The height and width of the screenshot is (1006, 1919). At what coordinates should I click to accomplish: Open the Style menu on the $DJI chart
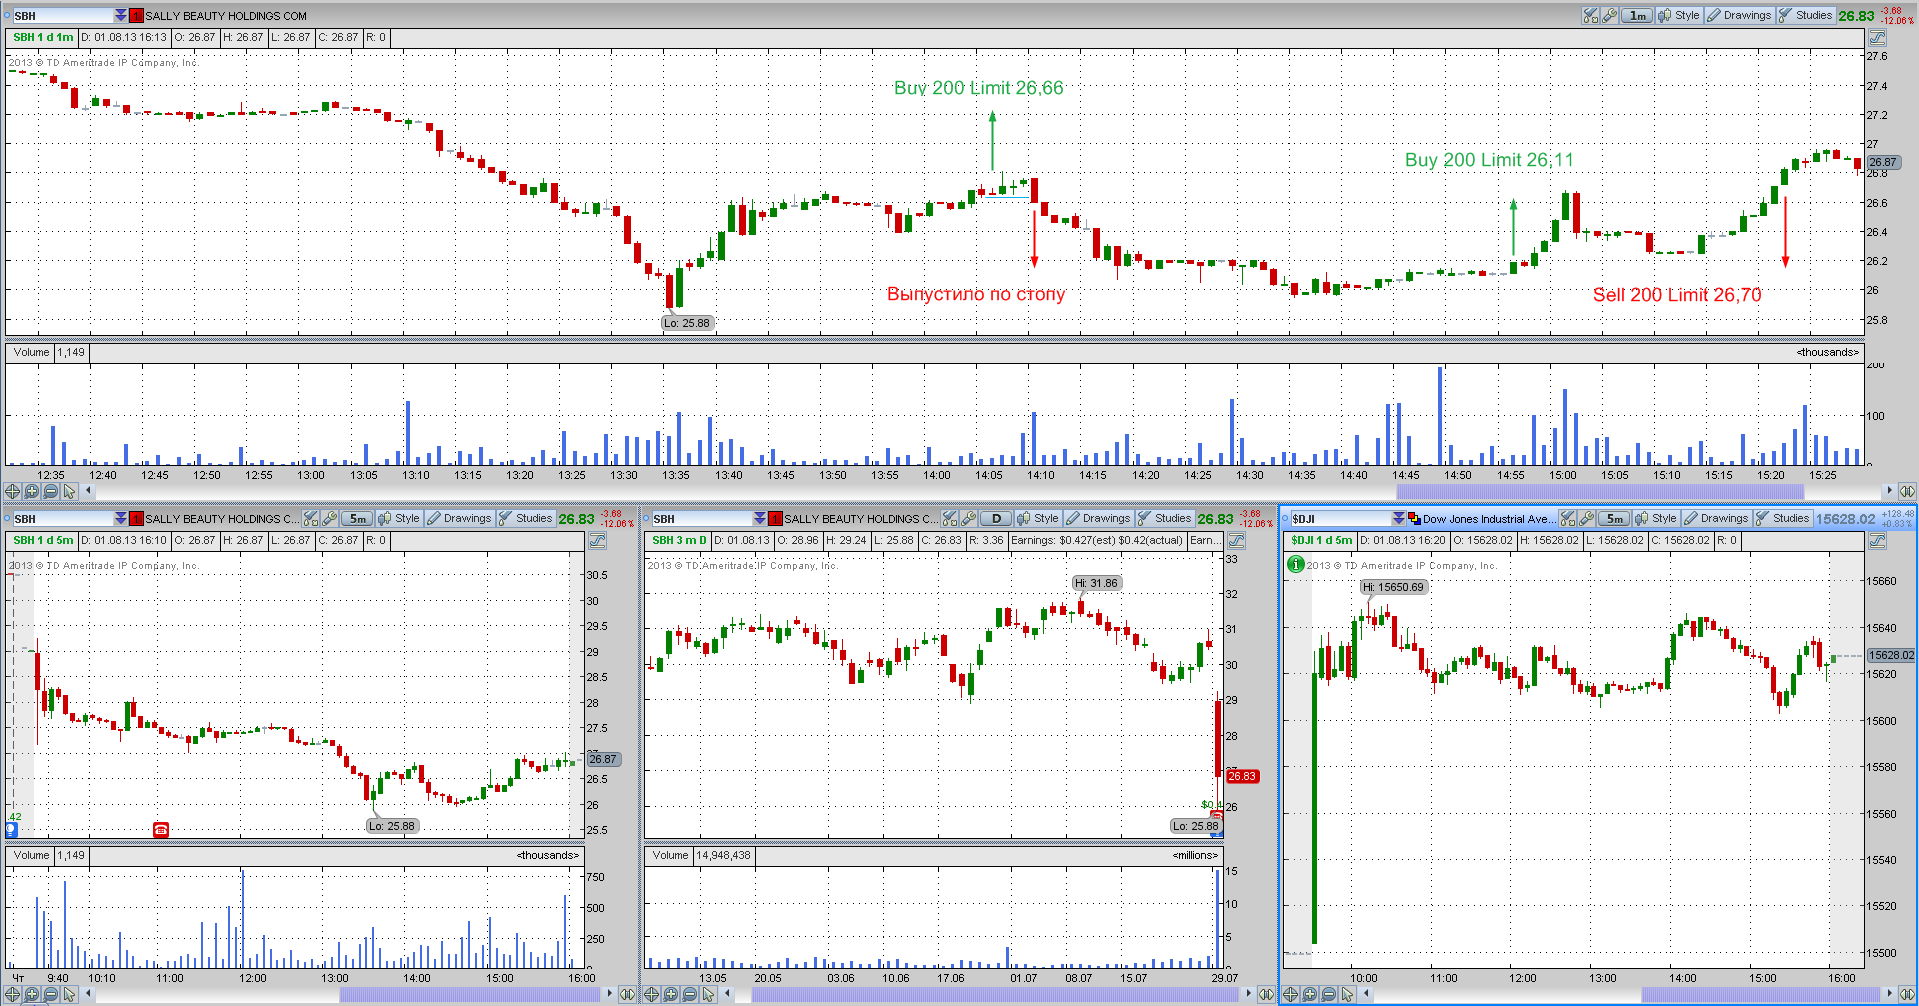[1656, 518]
